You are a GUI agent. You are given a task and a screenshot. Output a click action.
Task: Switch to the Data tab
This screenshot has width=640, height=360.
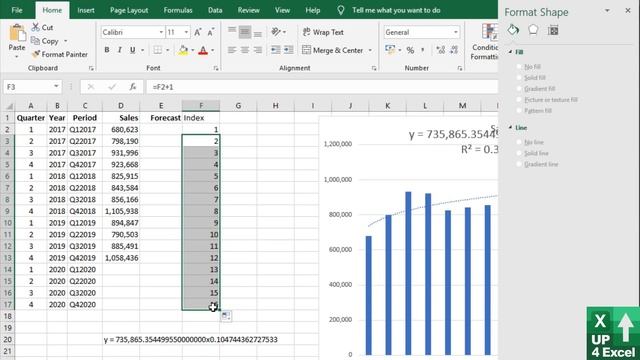(215, 10)
